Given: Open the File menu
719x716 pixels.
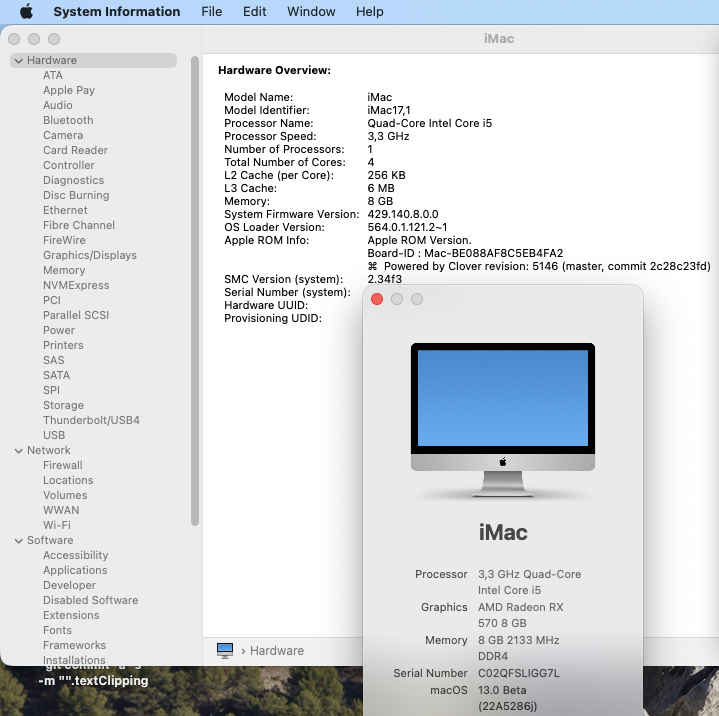Looking at the screenshot, I should (211, 11).
